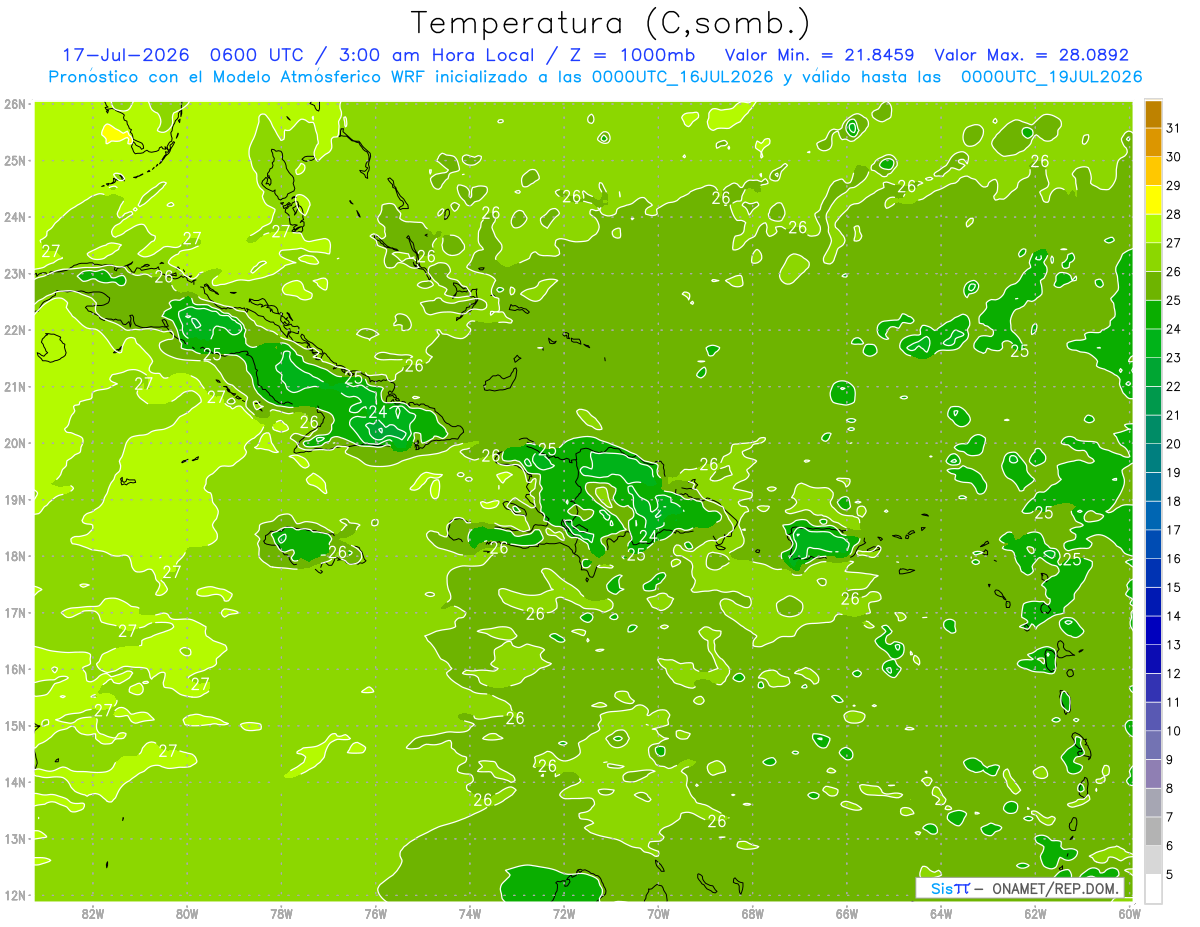Click 'Valor Max. = 28.0892' text

tap(1031, 55)
